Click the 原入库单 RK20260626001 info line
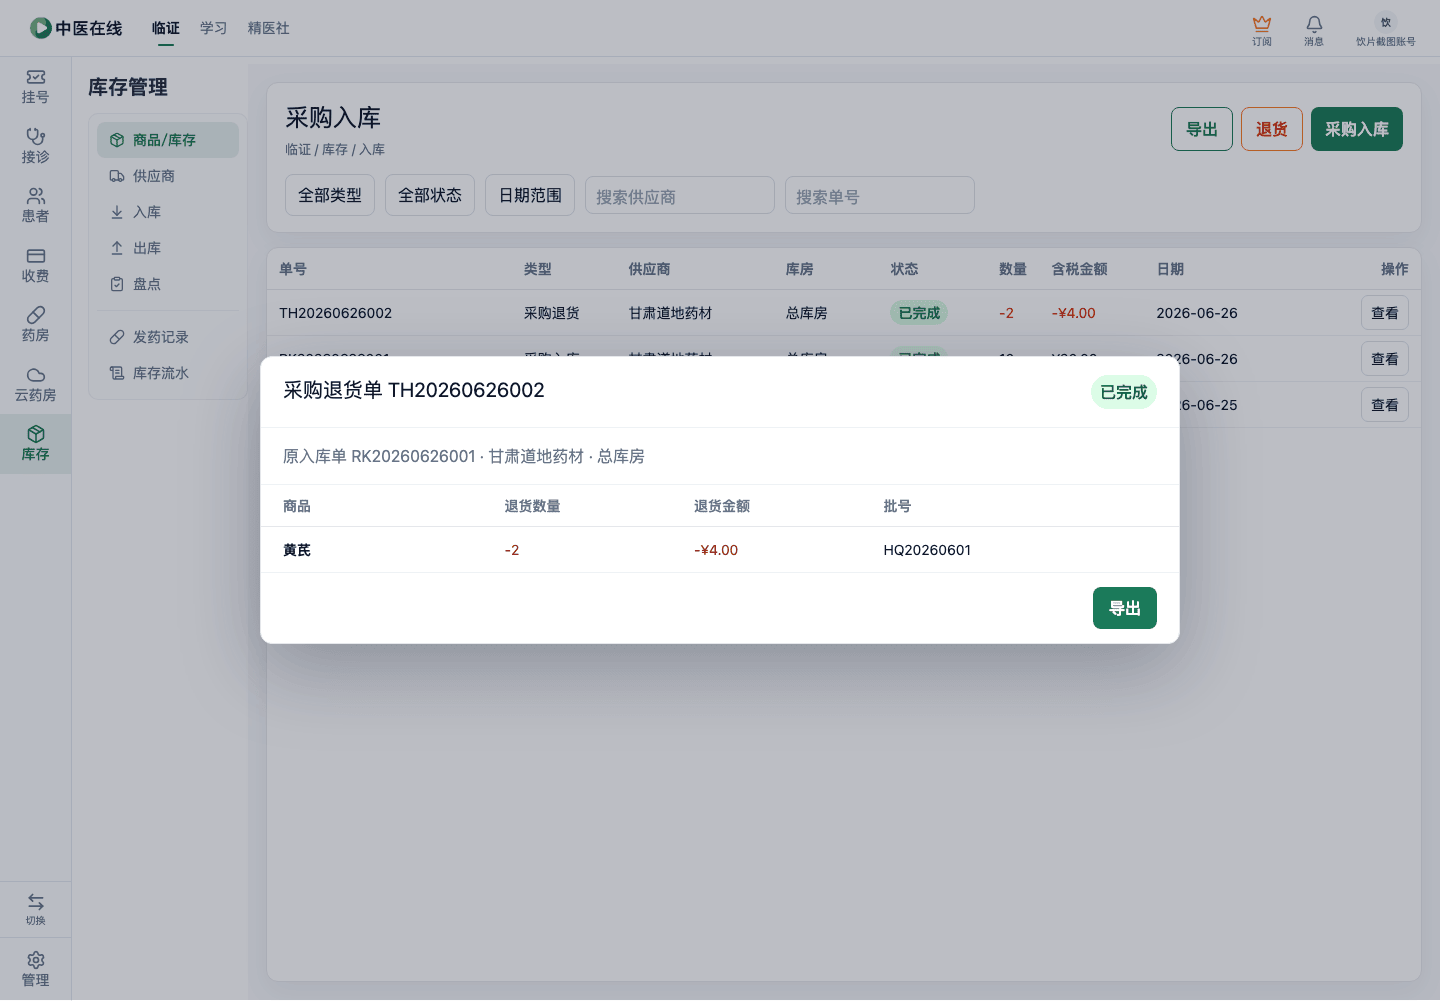 (464, 456)
